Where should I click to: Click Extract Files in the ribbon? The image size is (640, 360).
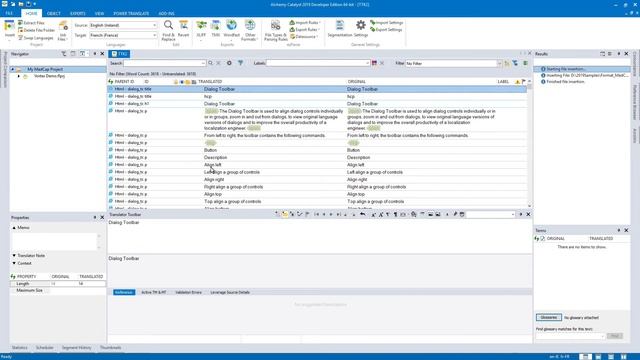[x=31, y=23]
